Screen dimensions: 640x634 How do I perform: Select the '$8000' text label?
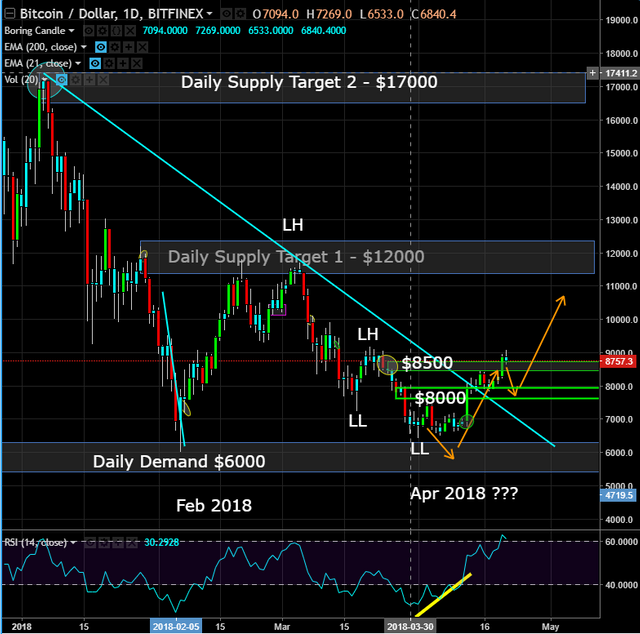coord(440,398)
